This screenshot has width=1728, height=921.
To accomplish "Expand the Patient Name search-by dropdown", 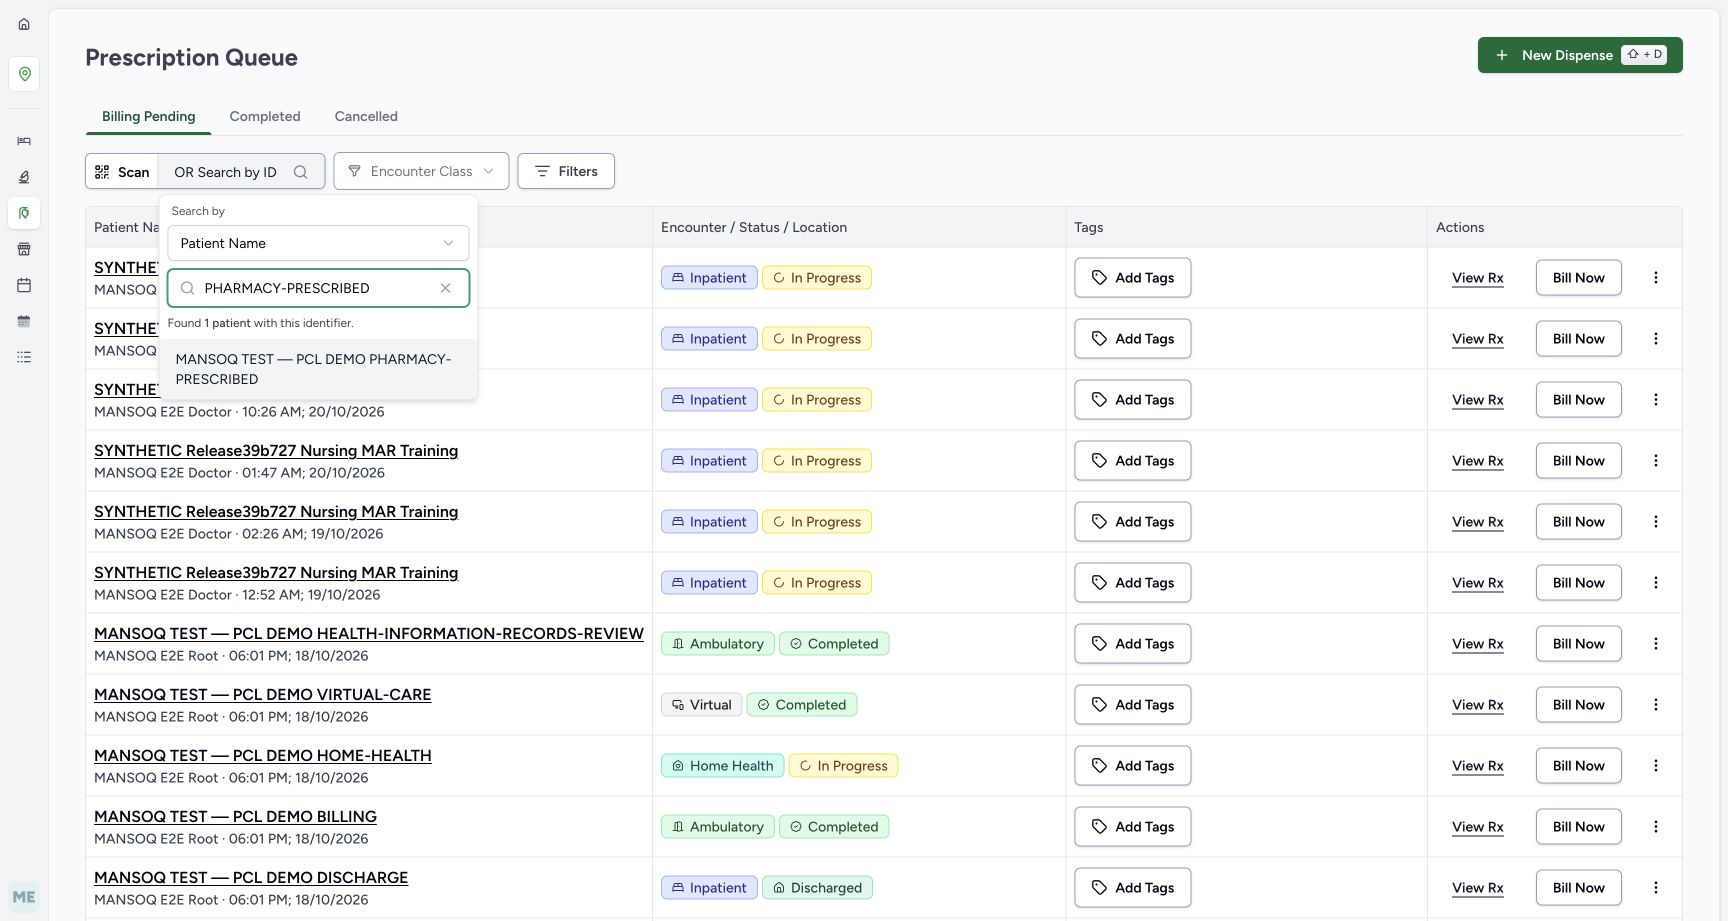I will tap(318, 243).
